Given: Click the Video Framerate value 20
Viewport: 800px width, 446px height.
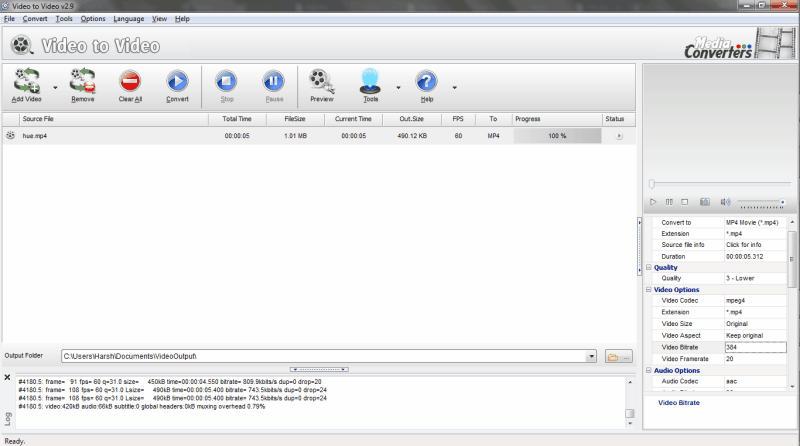Looking at the screenshot, I should [x=755, y=359].
